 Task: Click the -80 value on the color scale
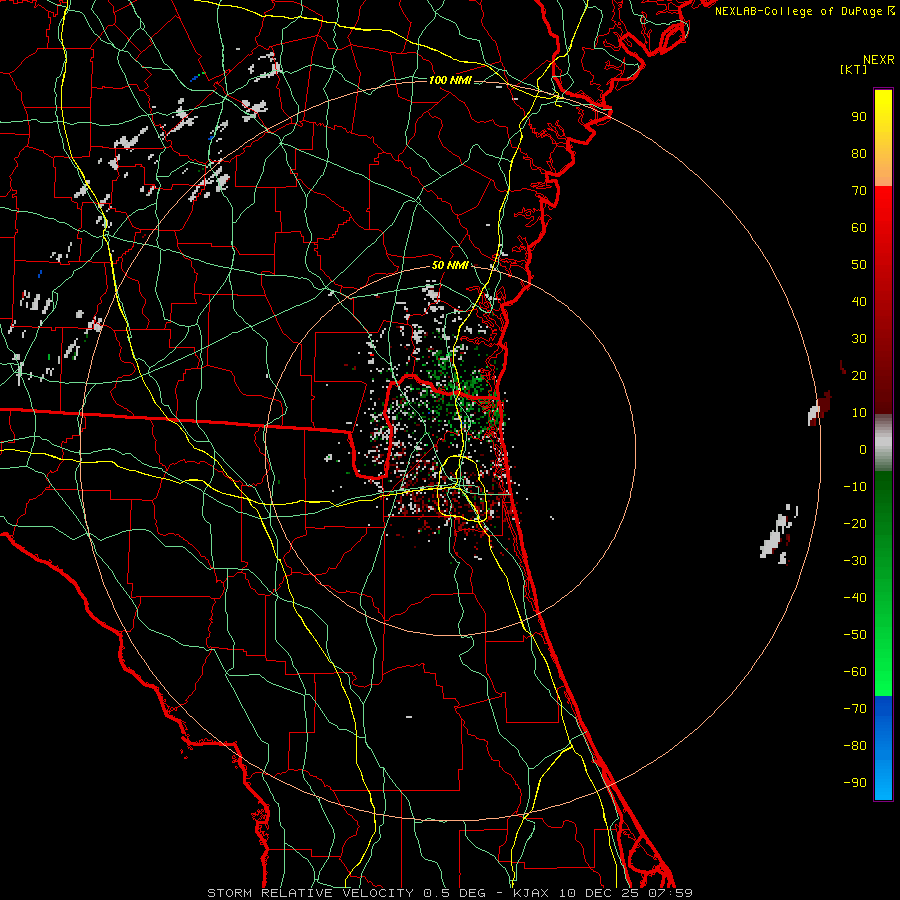click(855, 746)
